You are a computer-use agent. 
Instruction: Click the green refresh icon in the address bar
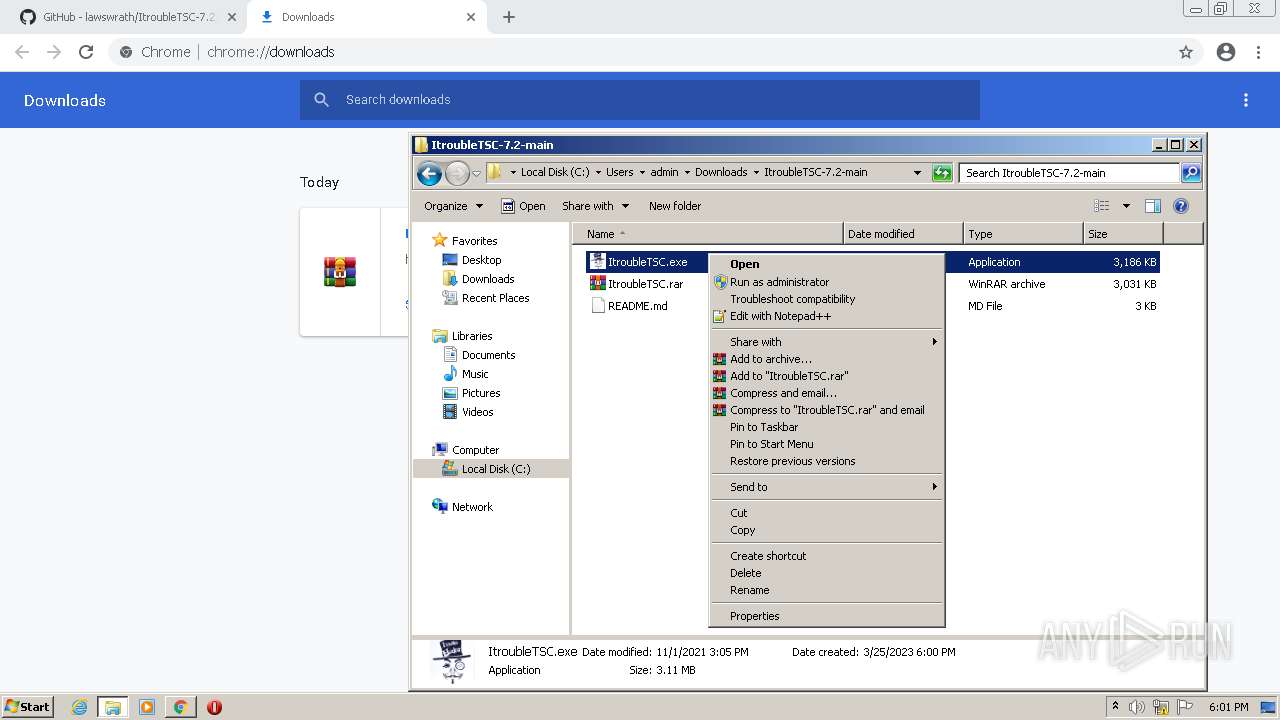click(942, 173)
